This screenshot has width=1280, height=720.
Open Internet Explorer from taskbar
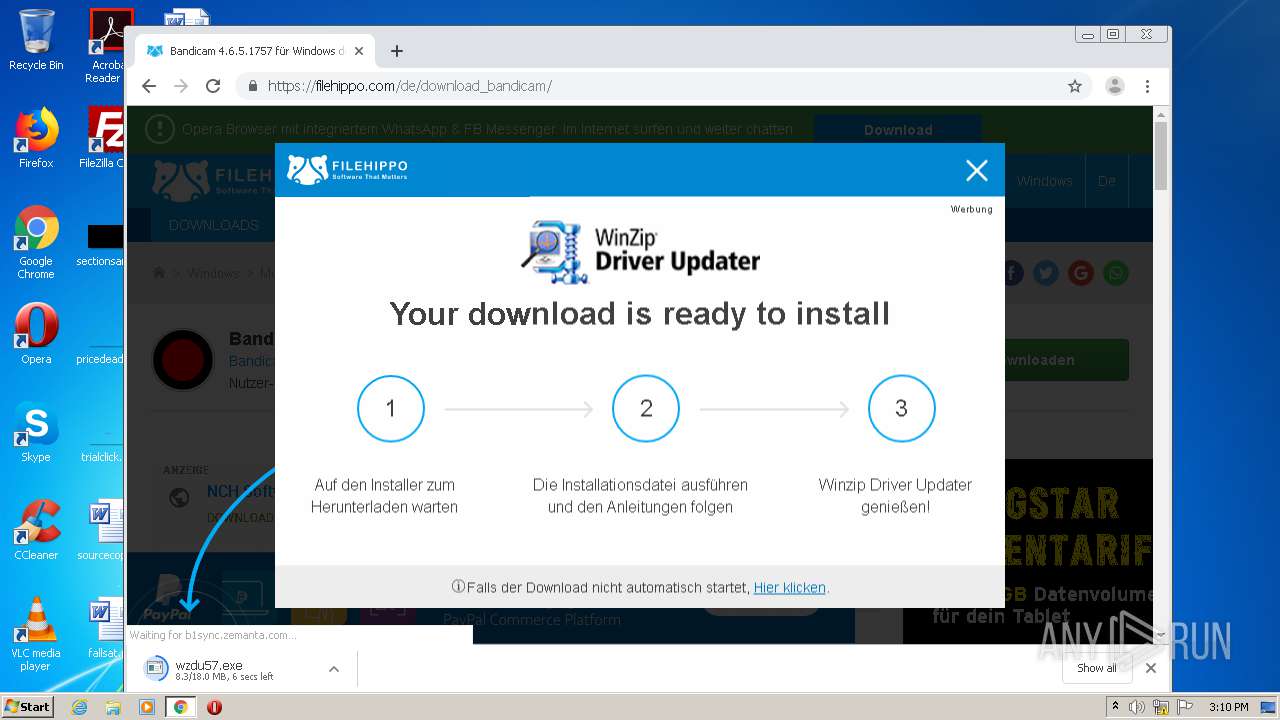79,707
